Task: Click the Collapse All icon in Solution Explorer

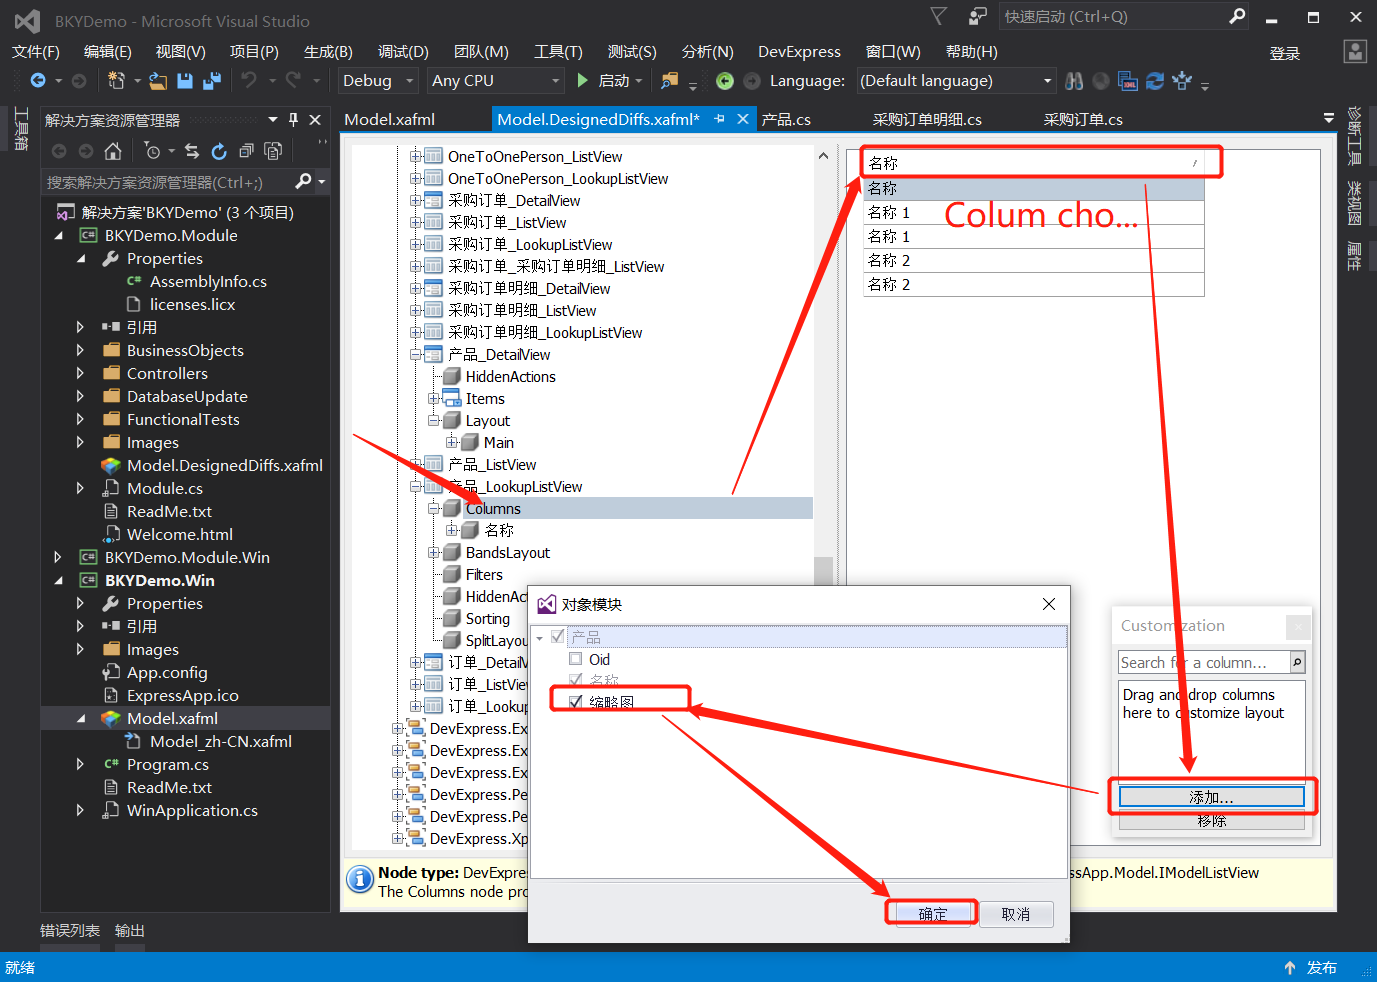Action: click(x=246, y=151)
